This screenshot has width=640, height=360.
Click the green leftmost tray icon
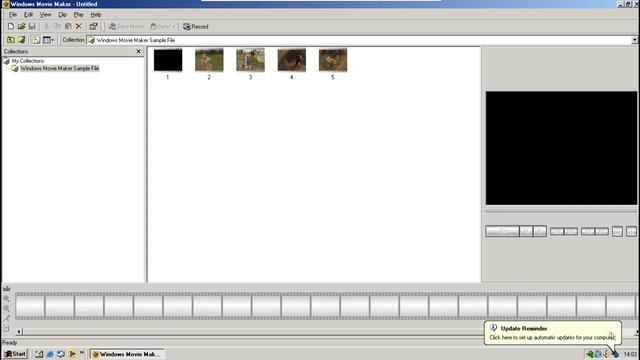click(x=589, y=354)
